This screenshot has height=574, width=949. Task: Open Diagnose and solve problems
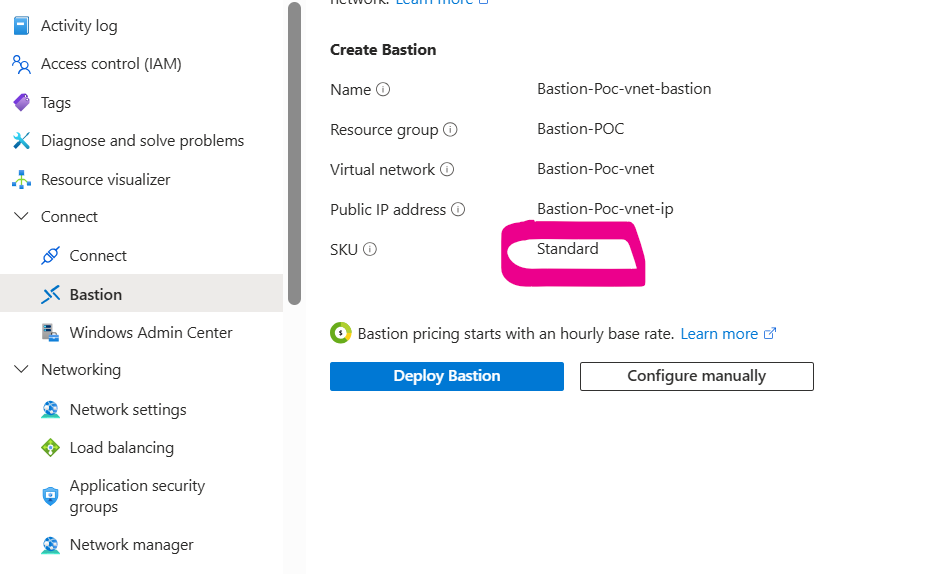point(142,141)
